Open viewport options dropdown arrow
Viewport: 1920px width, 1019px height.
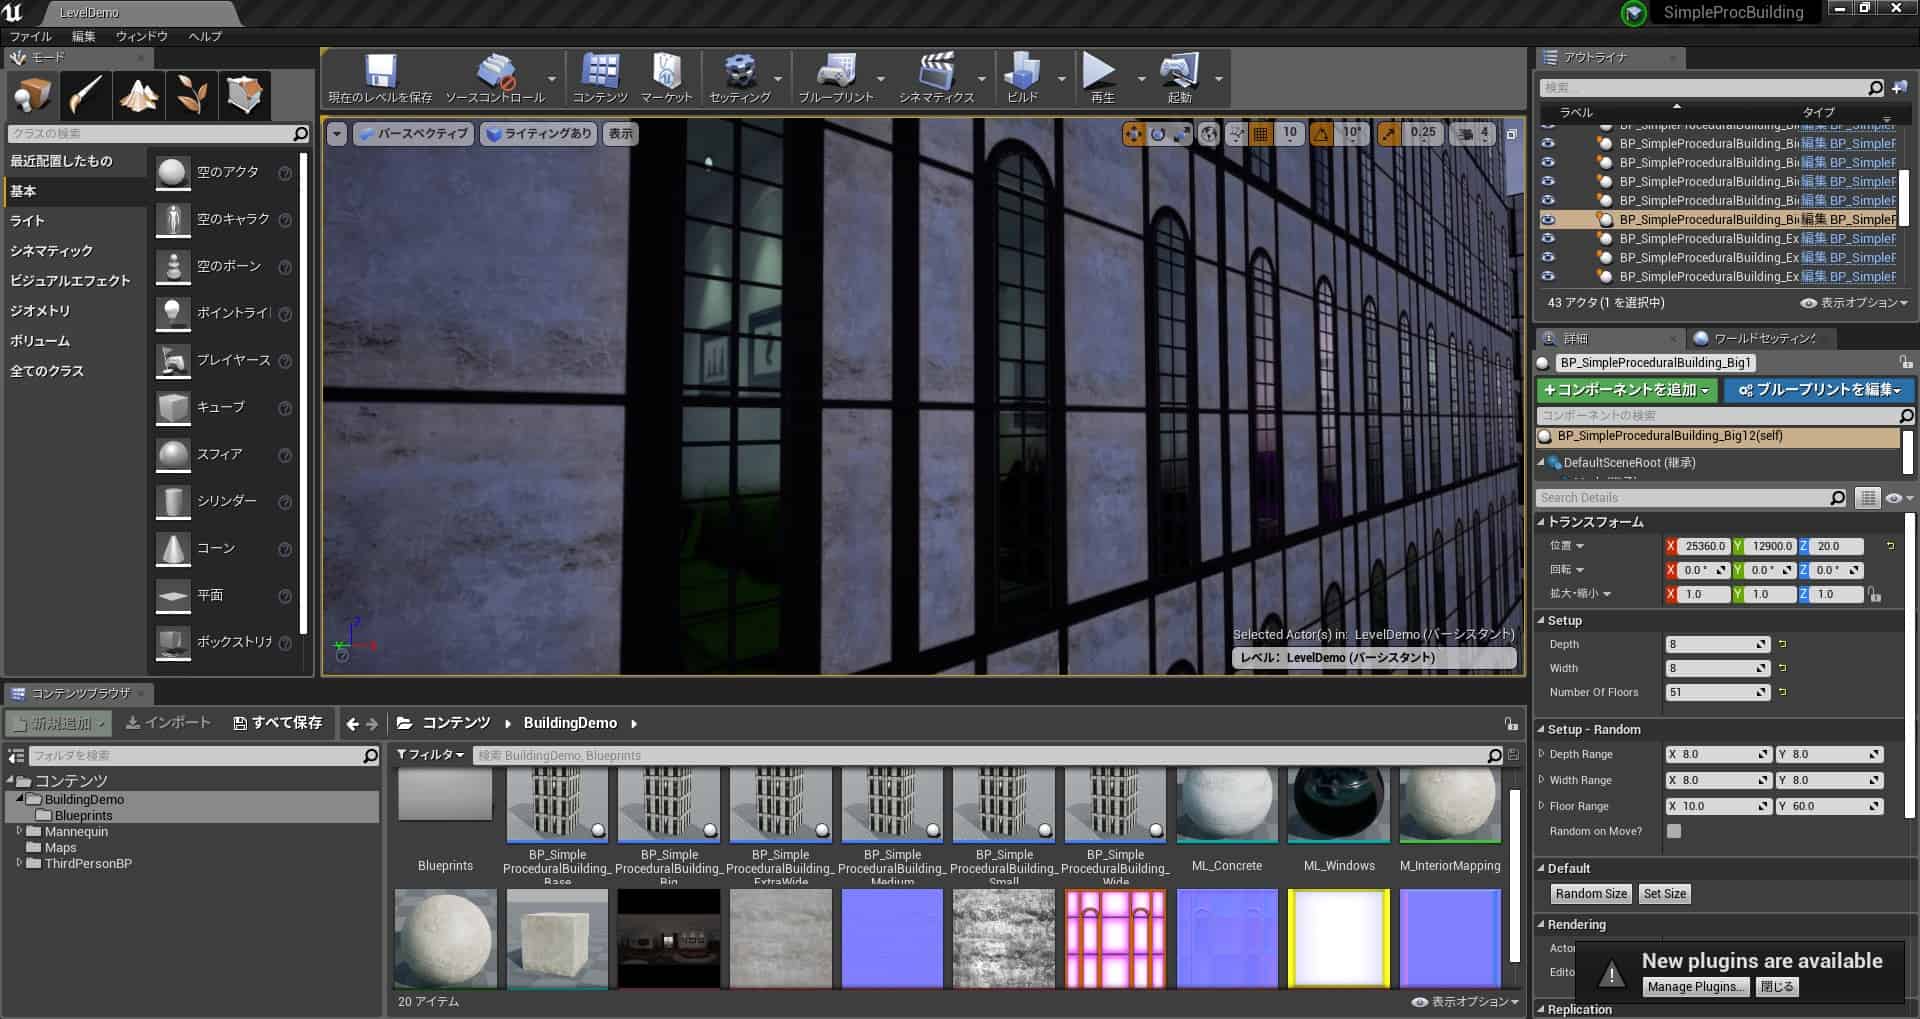(337, 133)
